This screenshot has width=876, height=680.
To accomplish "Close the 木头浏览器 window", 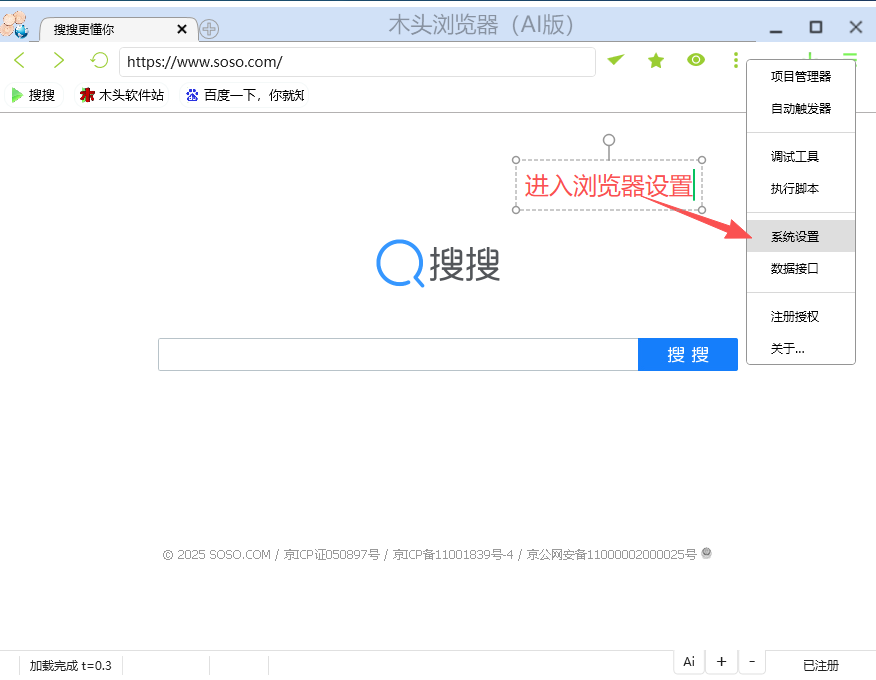I will pyautogui.click(x=855, y=27).
